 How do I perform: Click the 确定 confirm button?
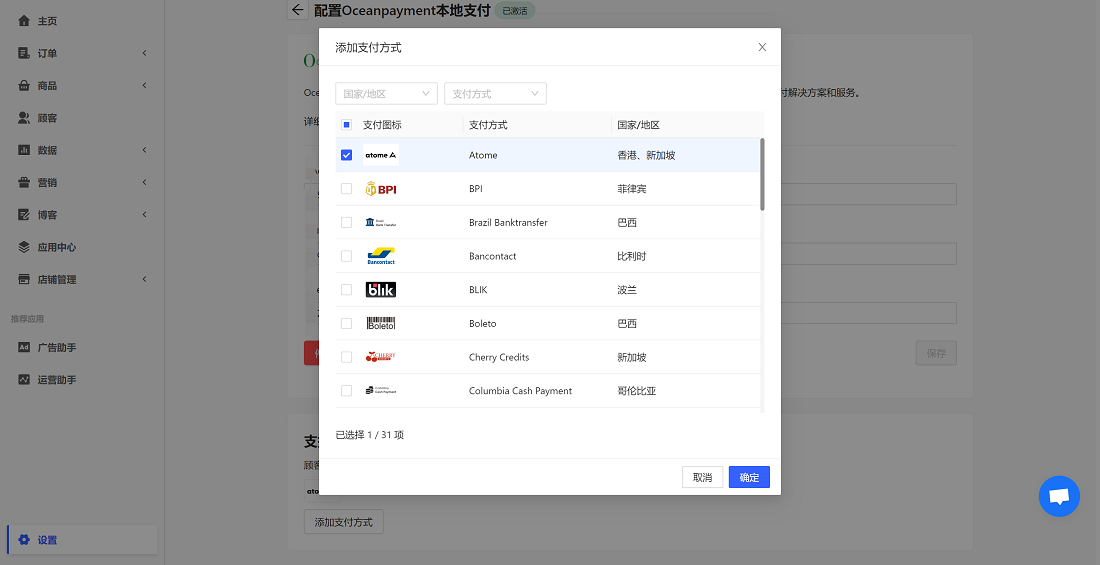click(x=749, y=477)
